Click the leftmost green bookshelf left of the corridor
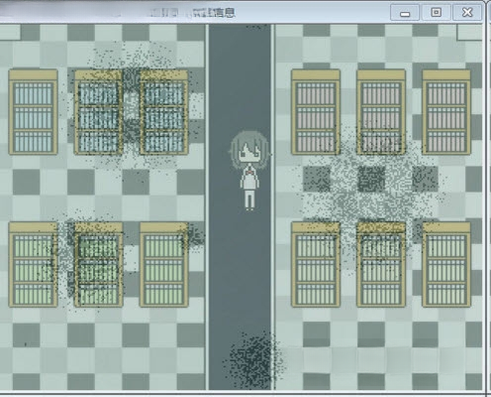 click(x=33, y=265)
